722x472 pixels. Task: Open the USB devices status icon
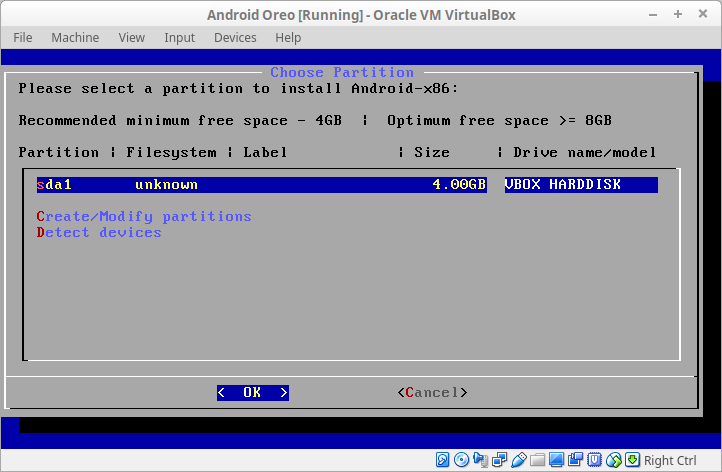pyautogui.click(x=518, y=460)
